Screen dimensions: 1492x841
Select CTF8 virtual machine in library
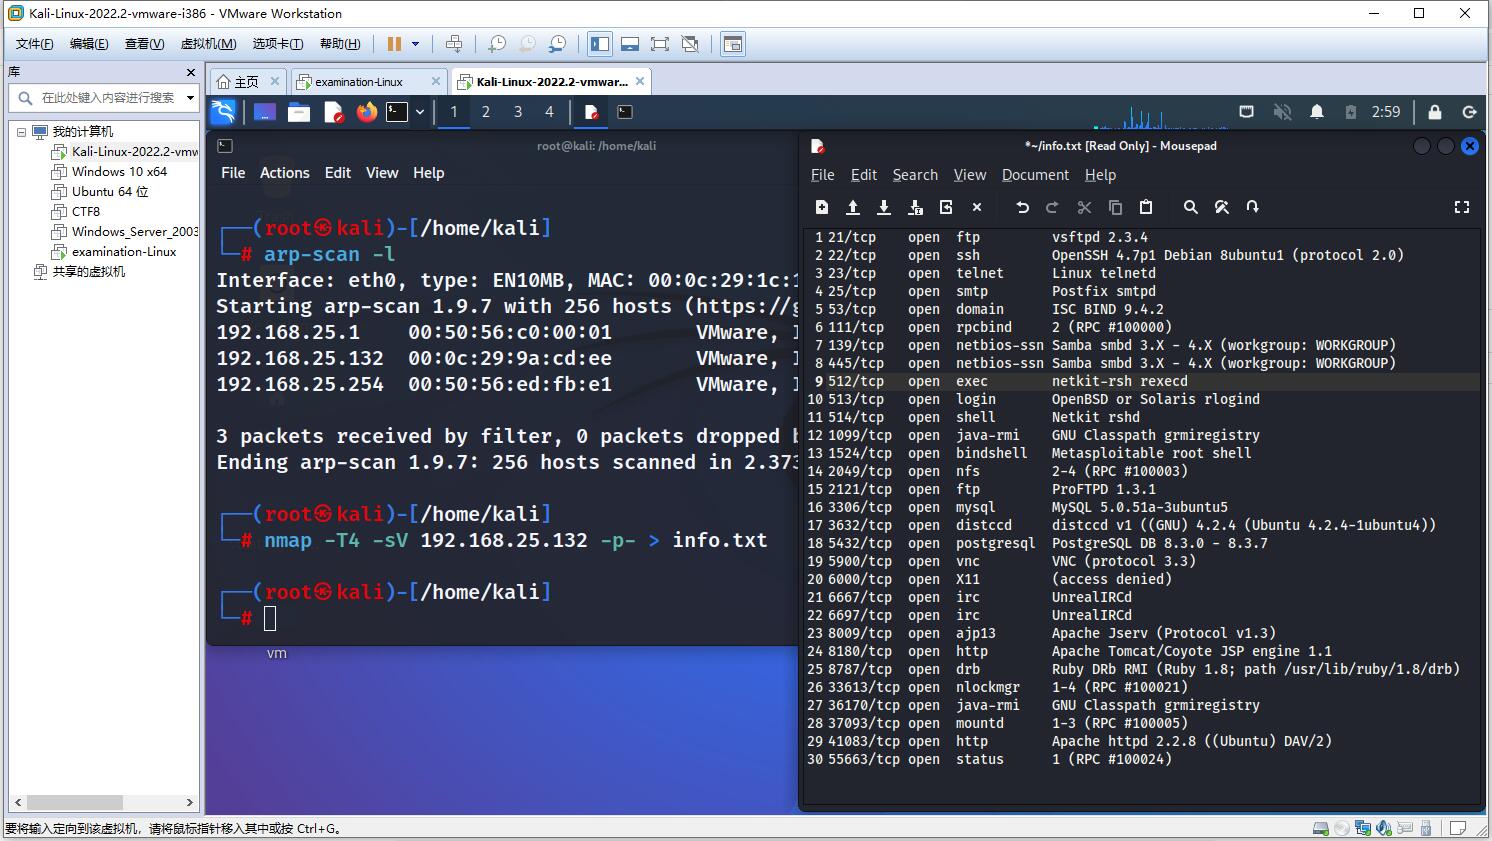pyautogui.click(x=86, y=212)
